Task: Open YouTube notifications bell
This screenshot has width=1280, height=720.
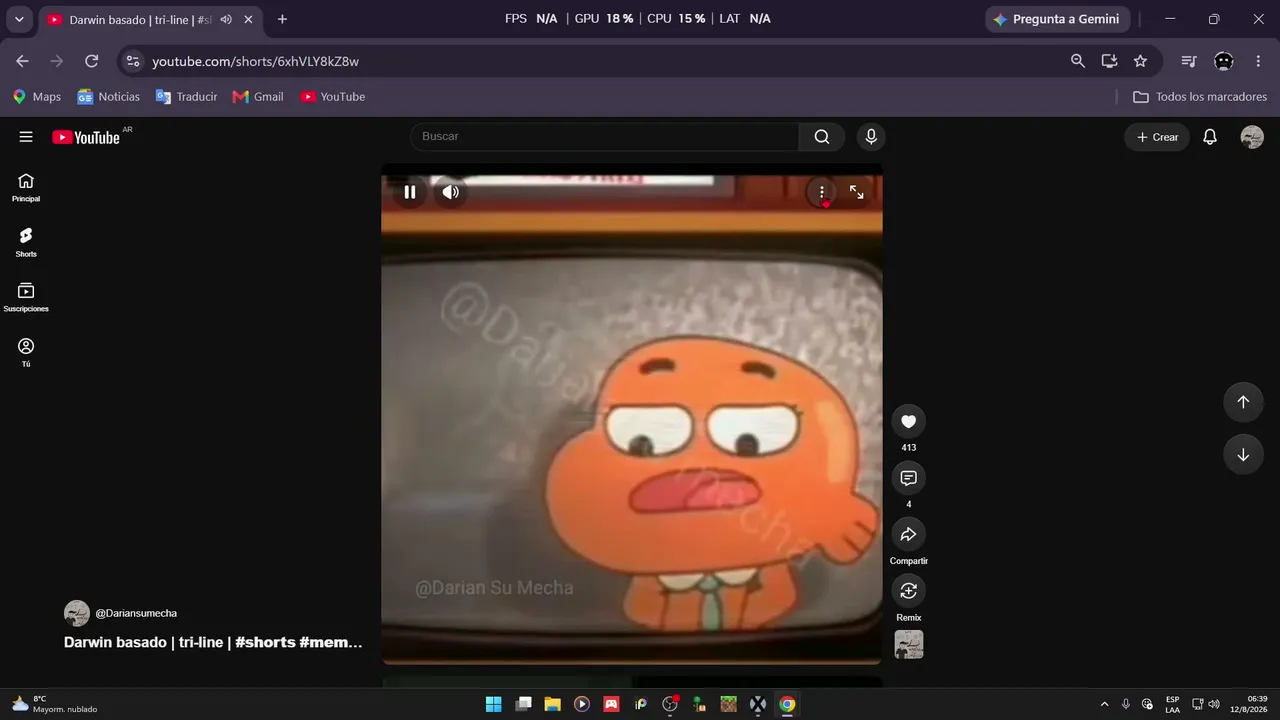Action: point(1210,137)
